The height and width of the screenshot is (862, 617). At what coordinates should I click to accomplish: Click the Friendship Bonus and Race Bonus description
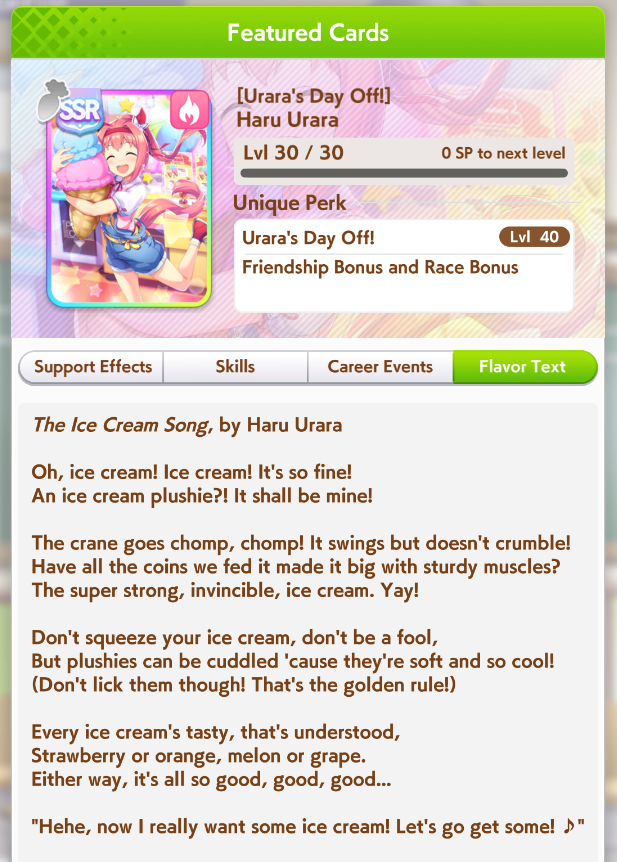coord(380,267)
